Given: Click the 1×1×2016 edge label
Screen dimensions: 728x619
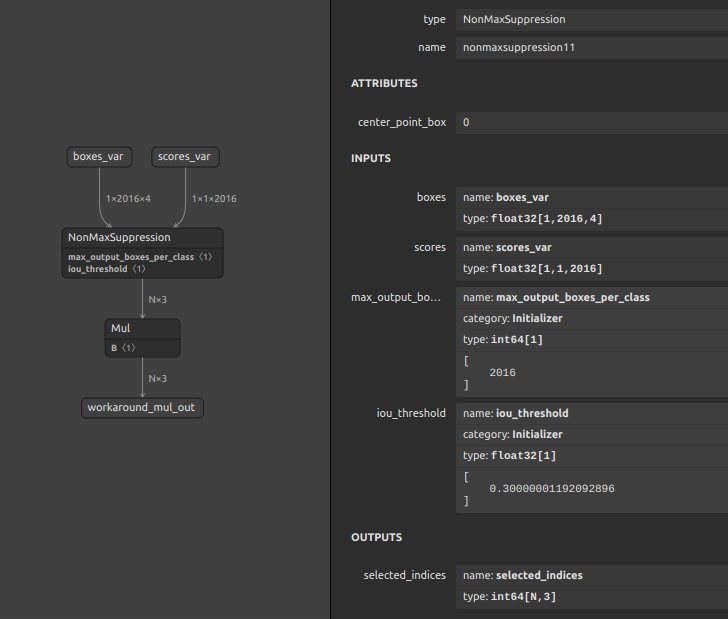Looking at the screenshot, I should [x=214, y=199].
